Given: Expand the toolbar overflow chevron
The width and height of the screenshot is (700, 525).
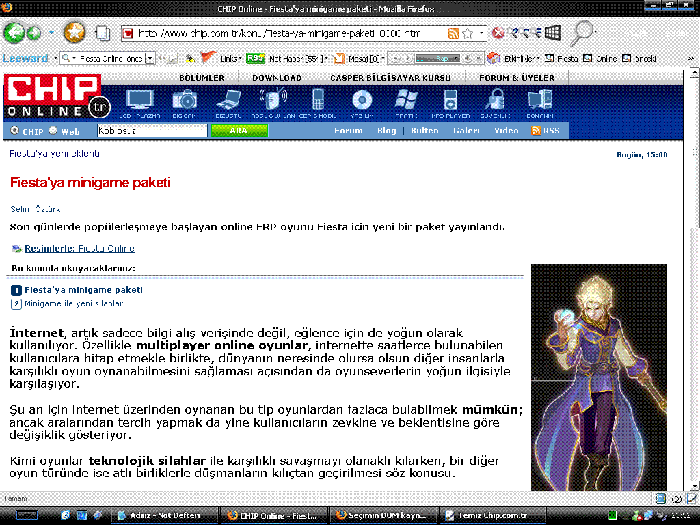Looking at the screenshot, I should (x=692, y=58).
